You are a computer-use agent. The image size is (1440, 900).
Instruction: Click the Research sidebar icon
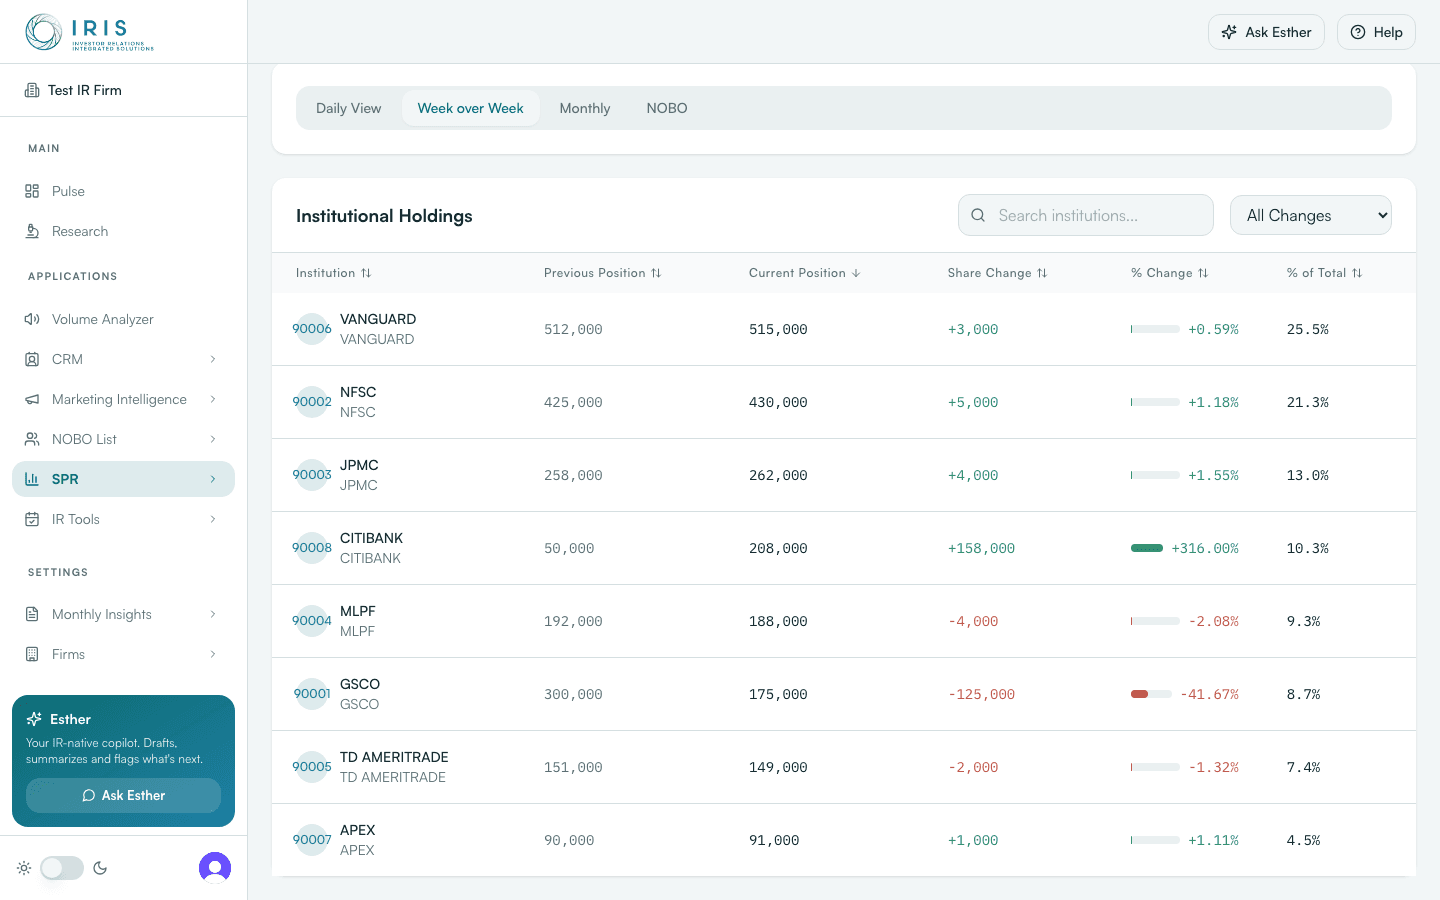point(32,231)
